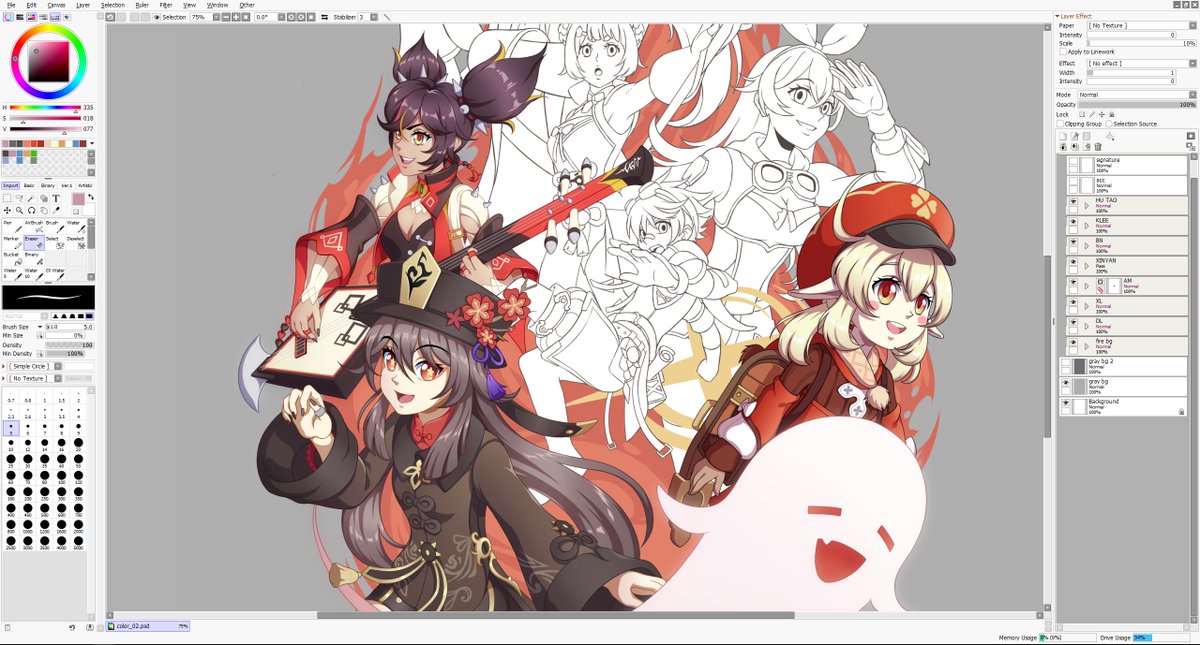
Task: Hide the KLEE layer folder
Action: tap(1072, 223)
